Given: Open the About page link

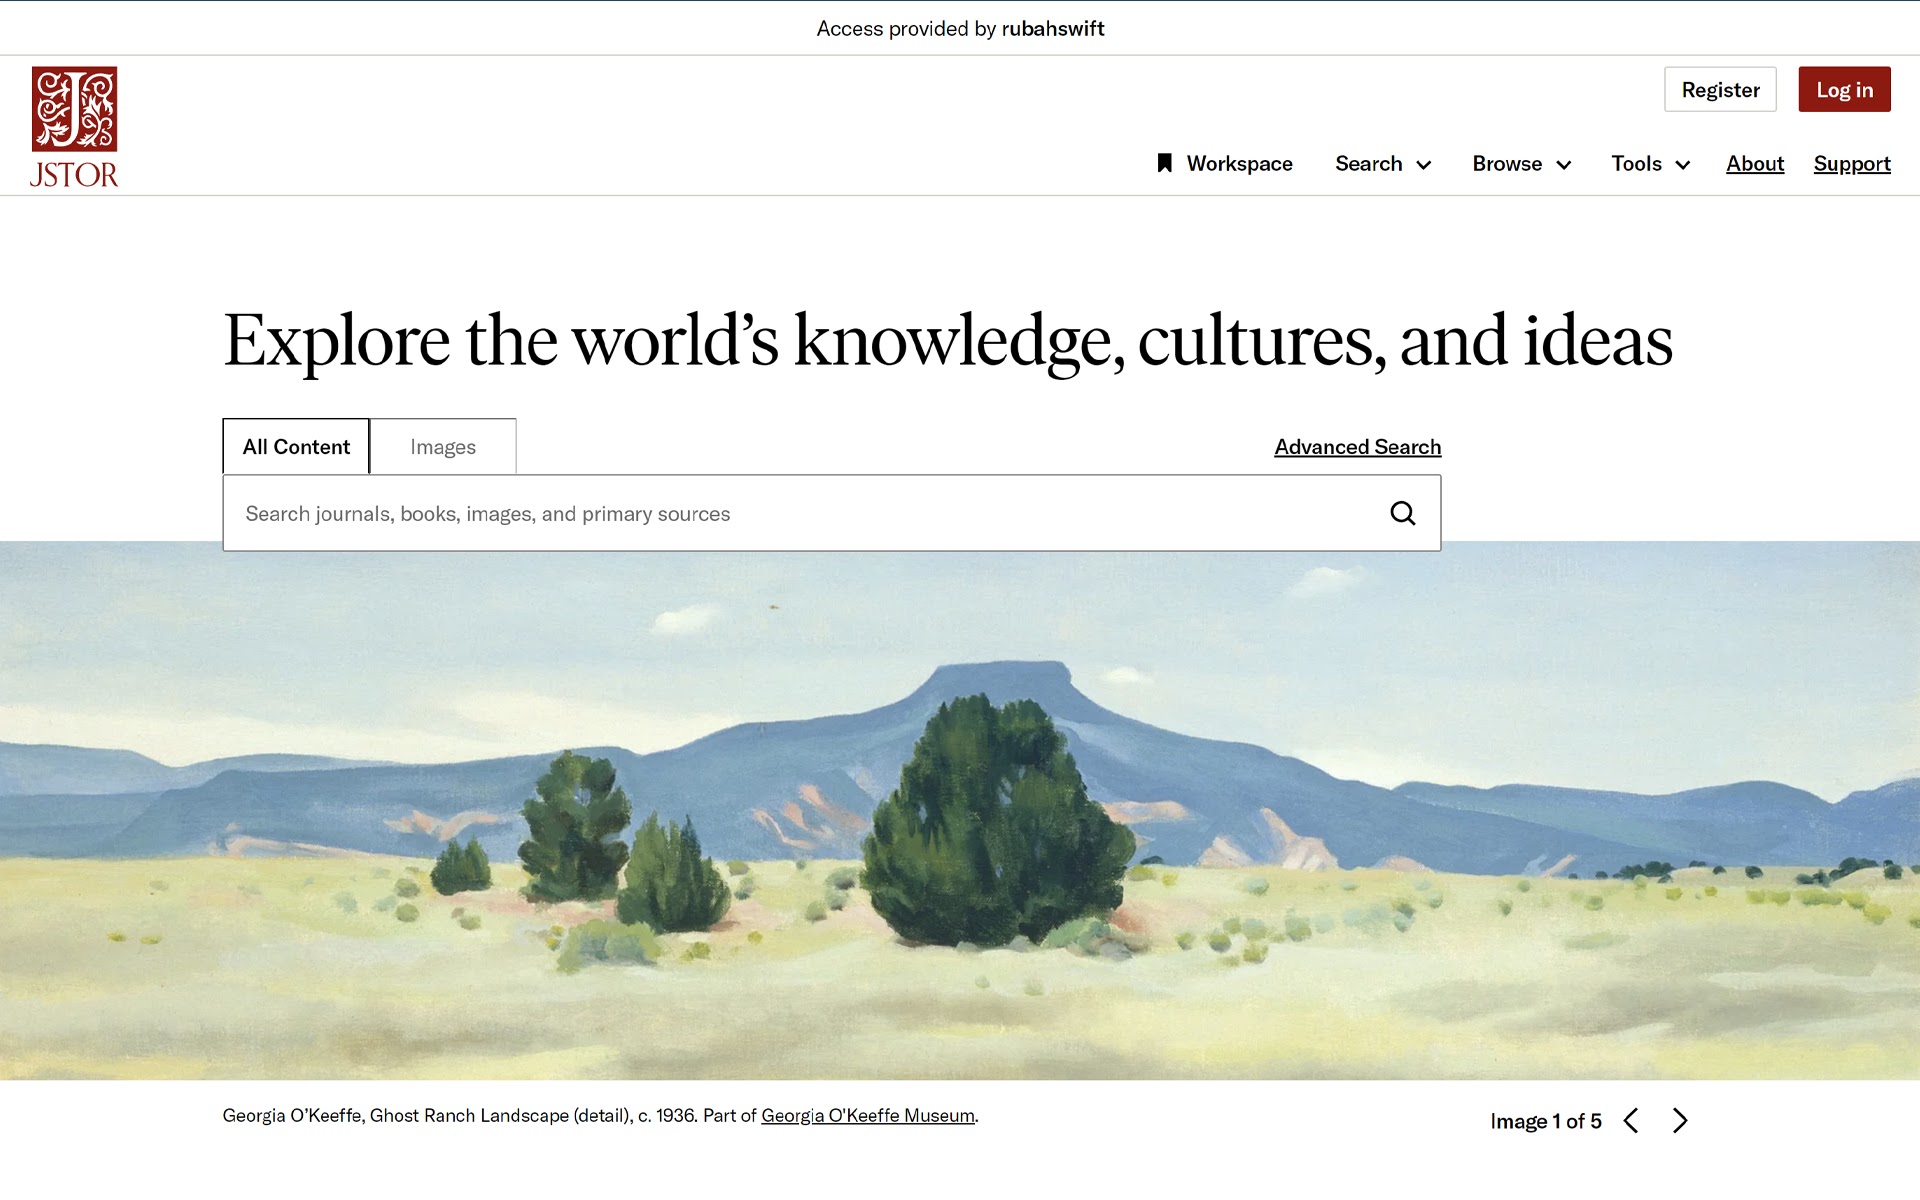Looking at the screenshot, I should pyautogui.click(x=1755, y=164).
